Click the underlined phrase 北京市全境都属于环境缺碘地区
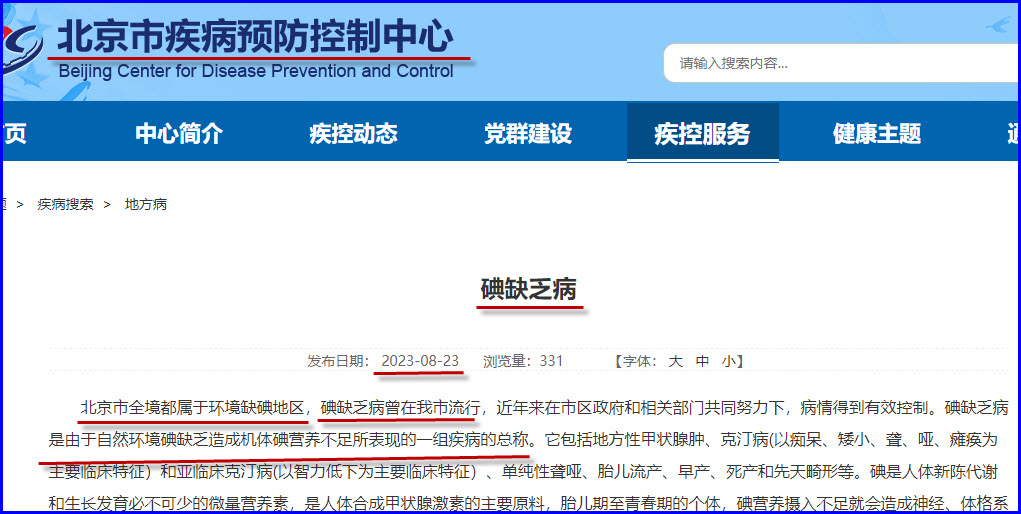This screenshot has height=514, width=1021. tap(192, 408)
